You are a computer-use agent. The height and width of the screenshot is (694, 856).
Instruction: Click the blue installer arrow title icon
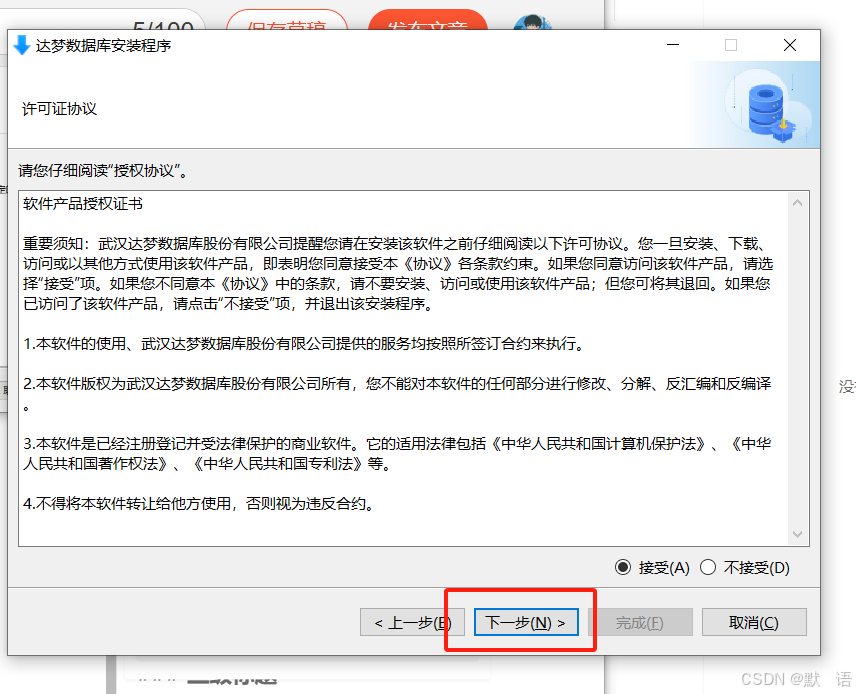tap(21, 45)
